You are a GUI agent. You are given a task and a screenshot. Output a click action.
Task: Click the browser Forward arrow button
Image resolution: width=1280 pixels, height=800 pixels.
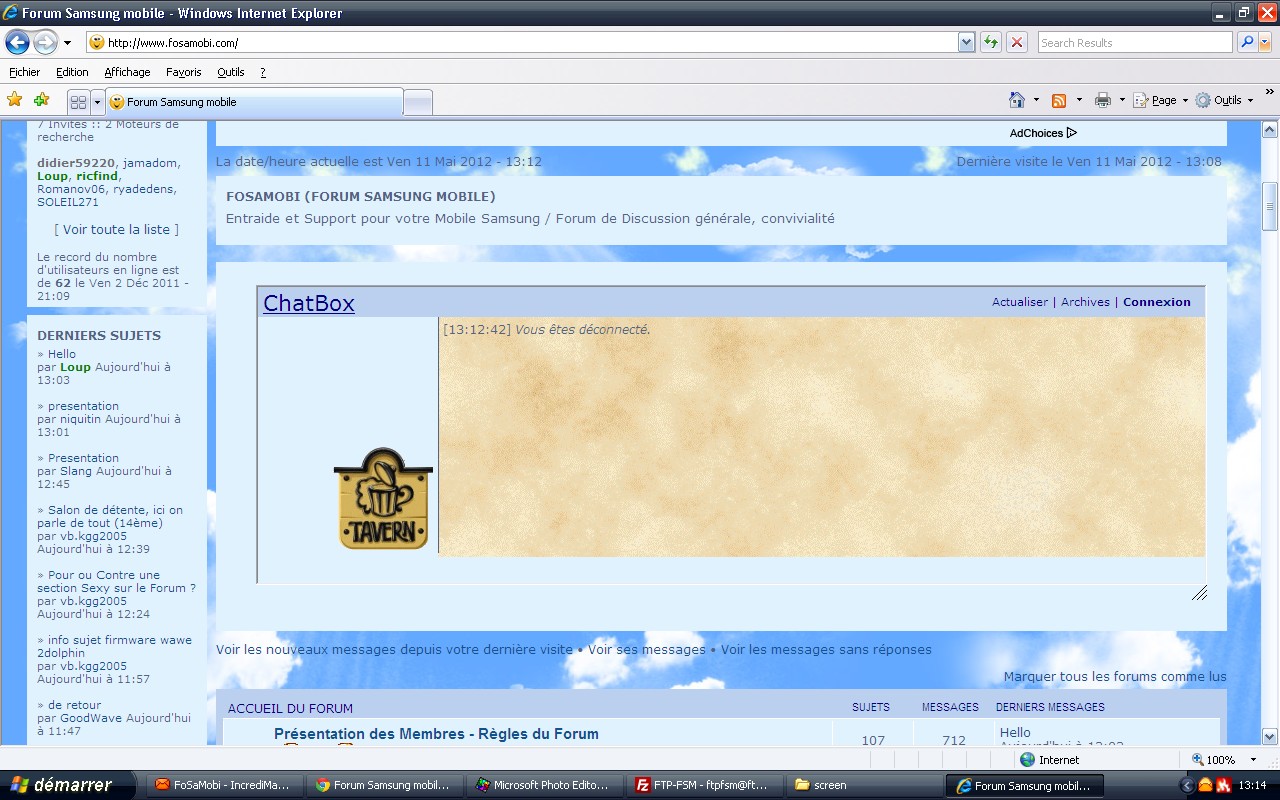point(46,42)
